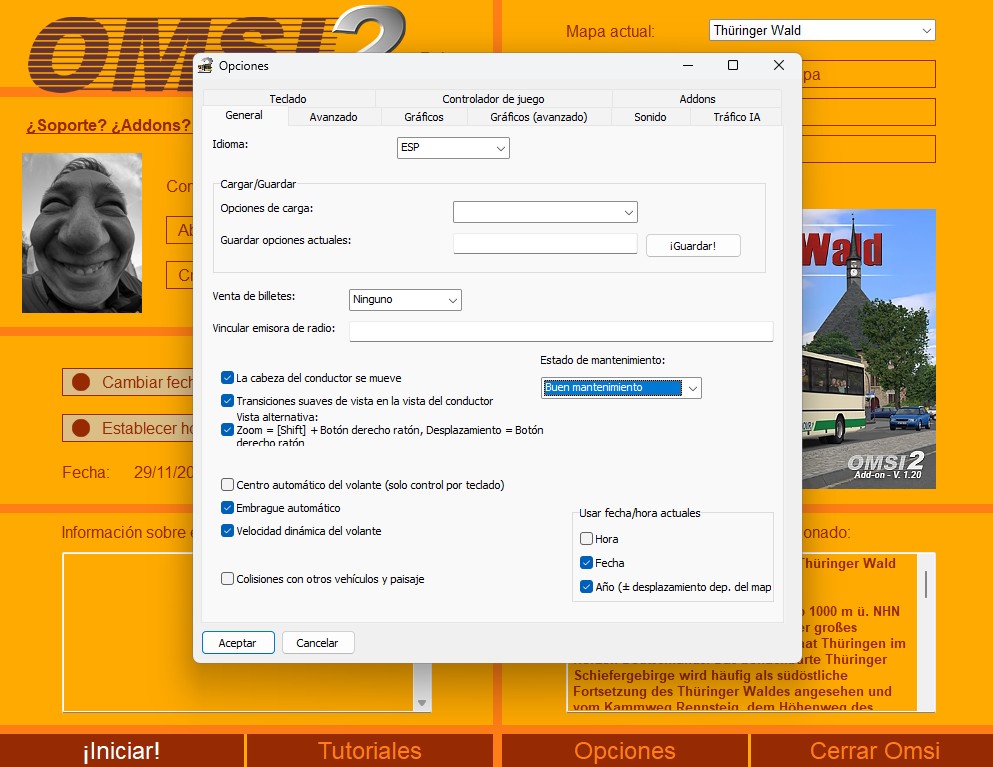Enable 'Colisiones con otros vehículos y paisaje'
993x767 pixels.
pyautogui.click(x=227, y=579)
